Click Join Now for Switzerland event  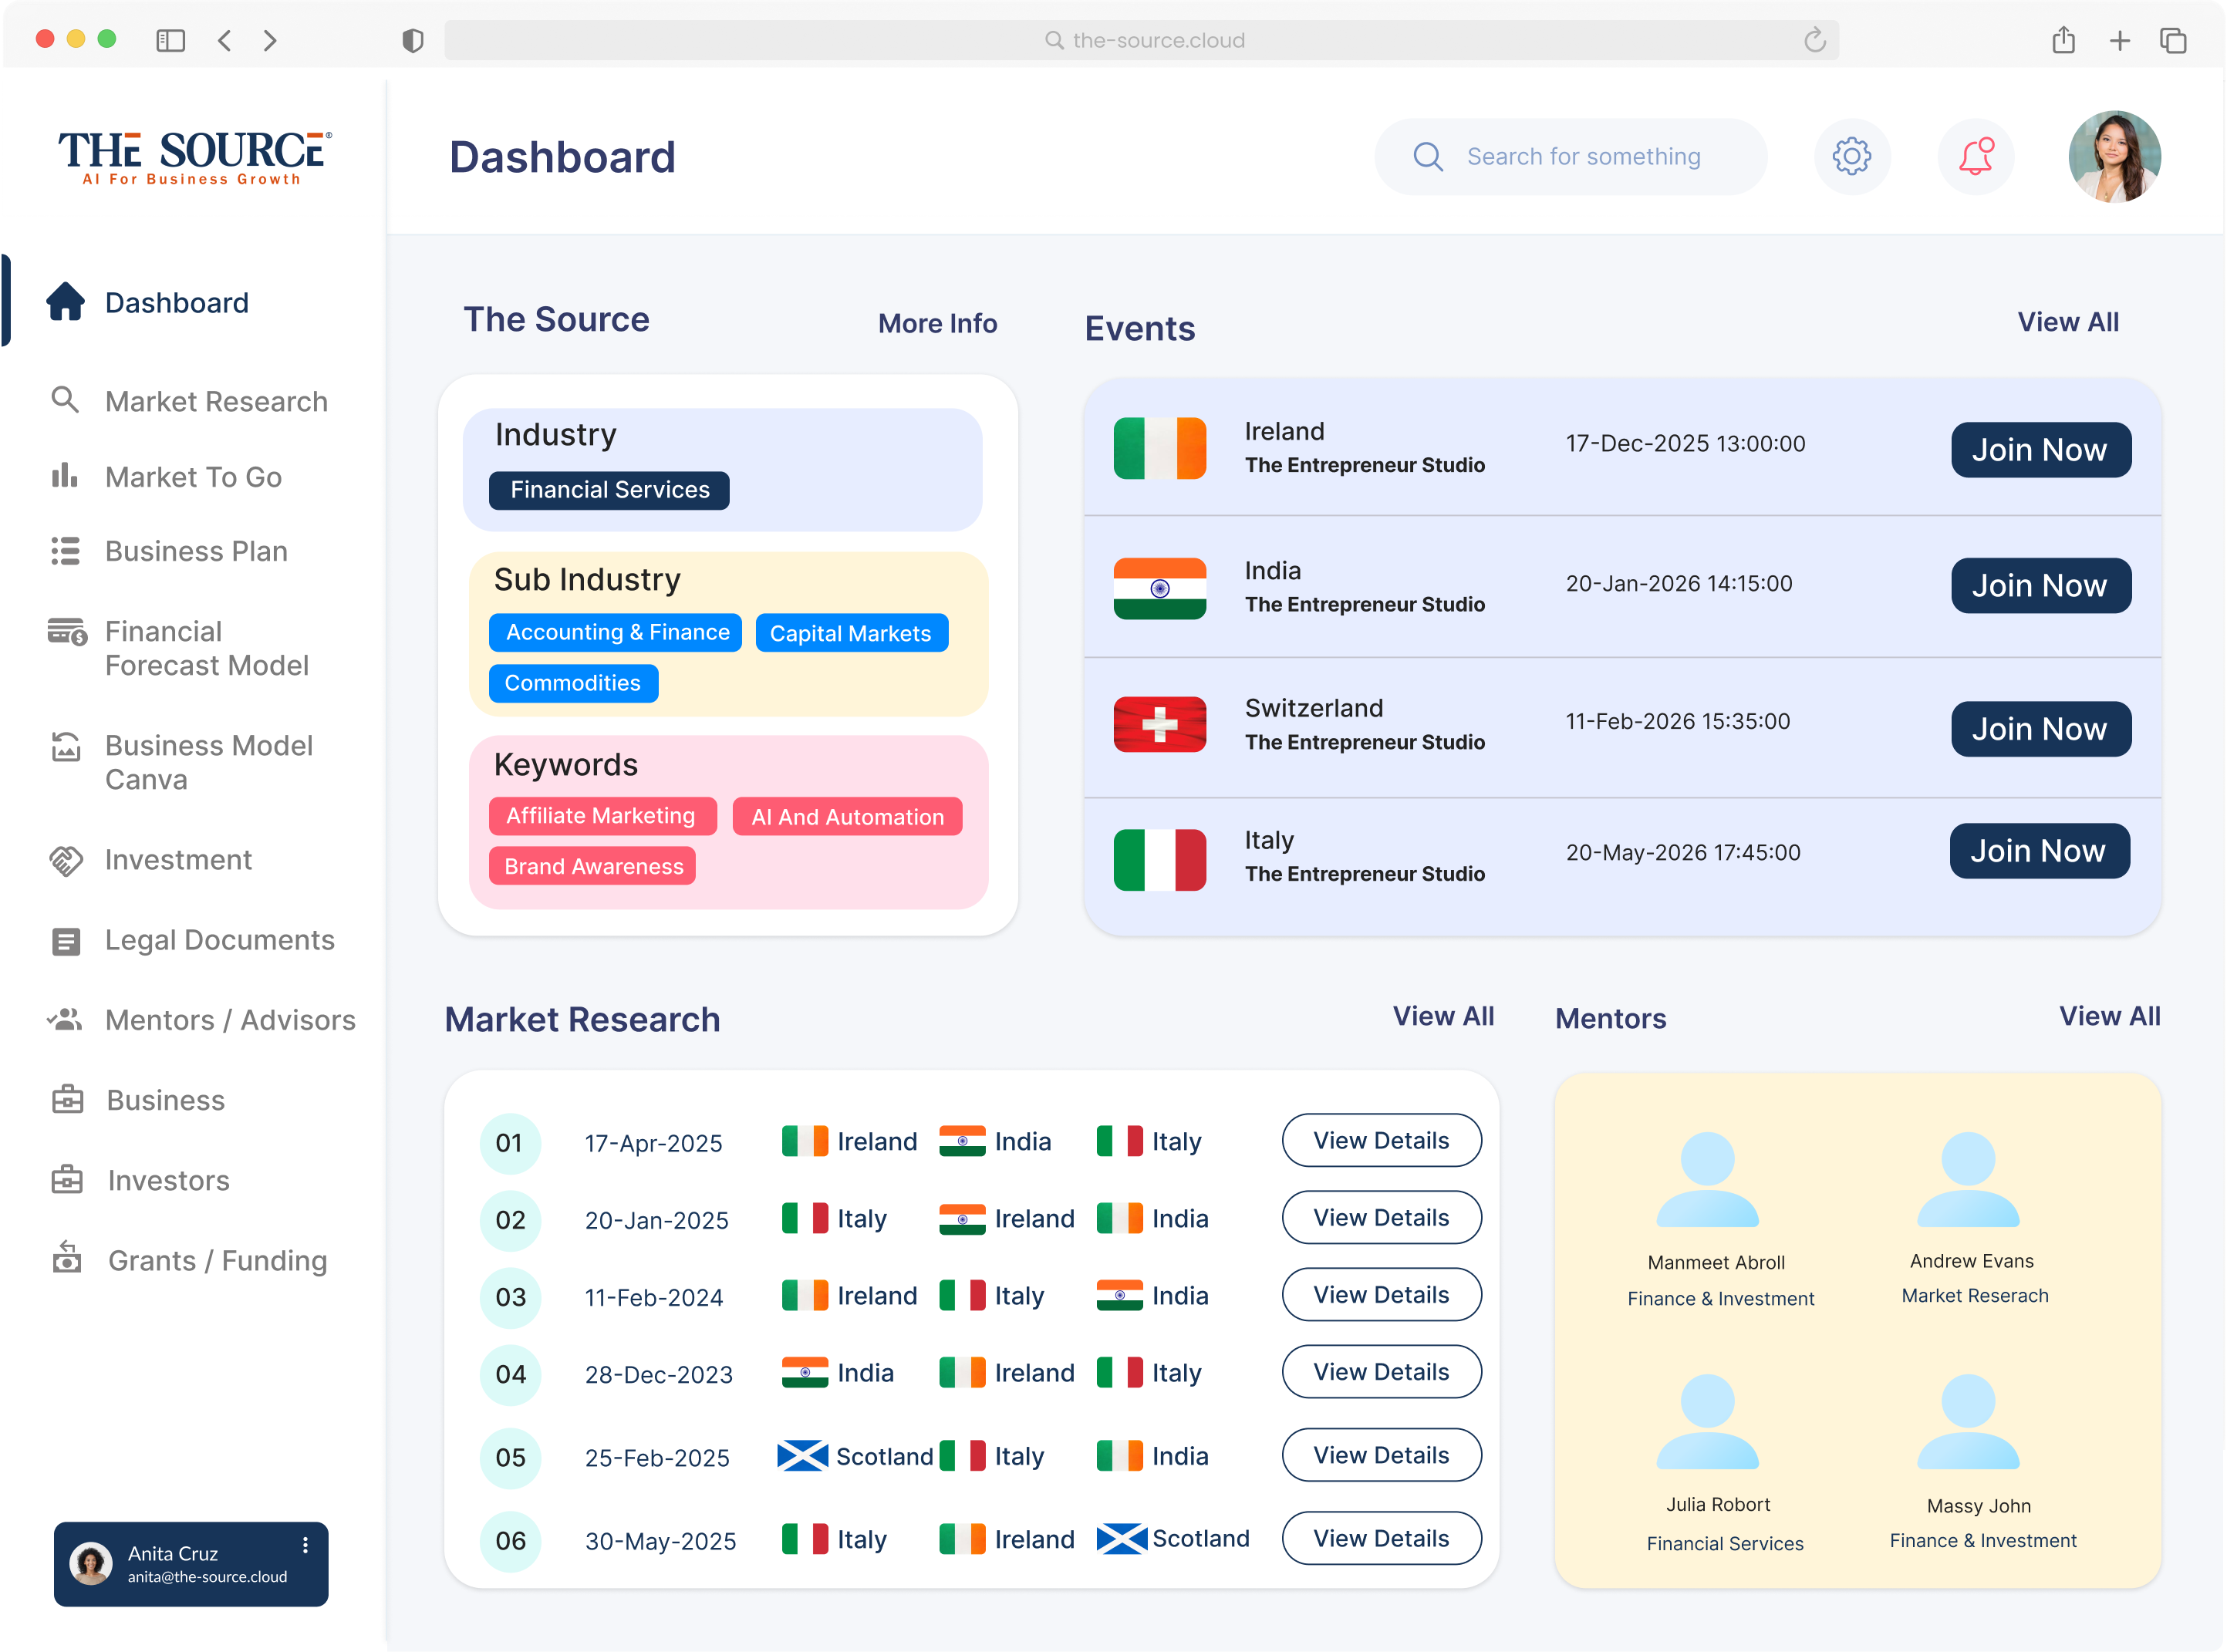2040,729
